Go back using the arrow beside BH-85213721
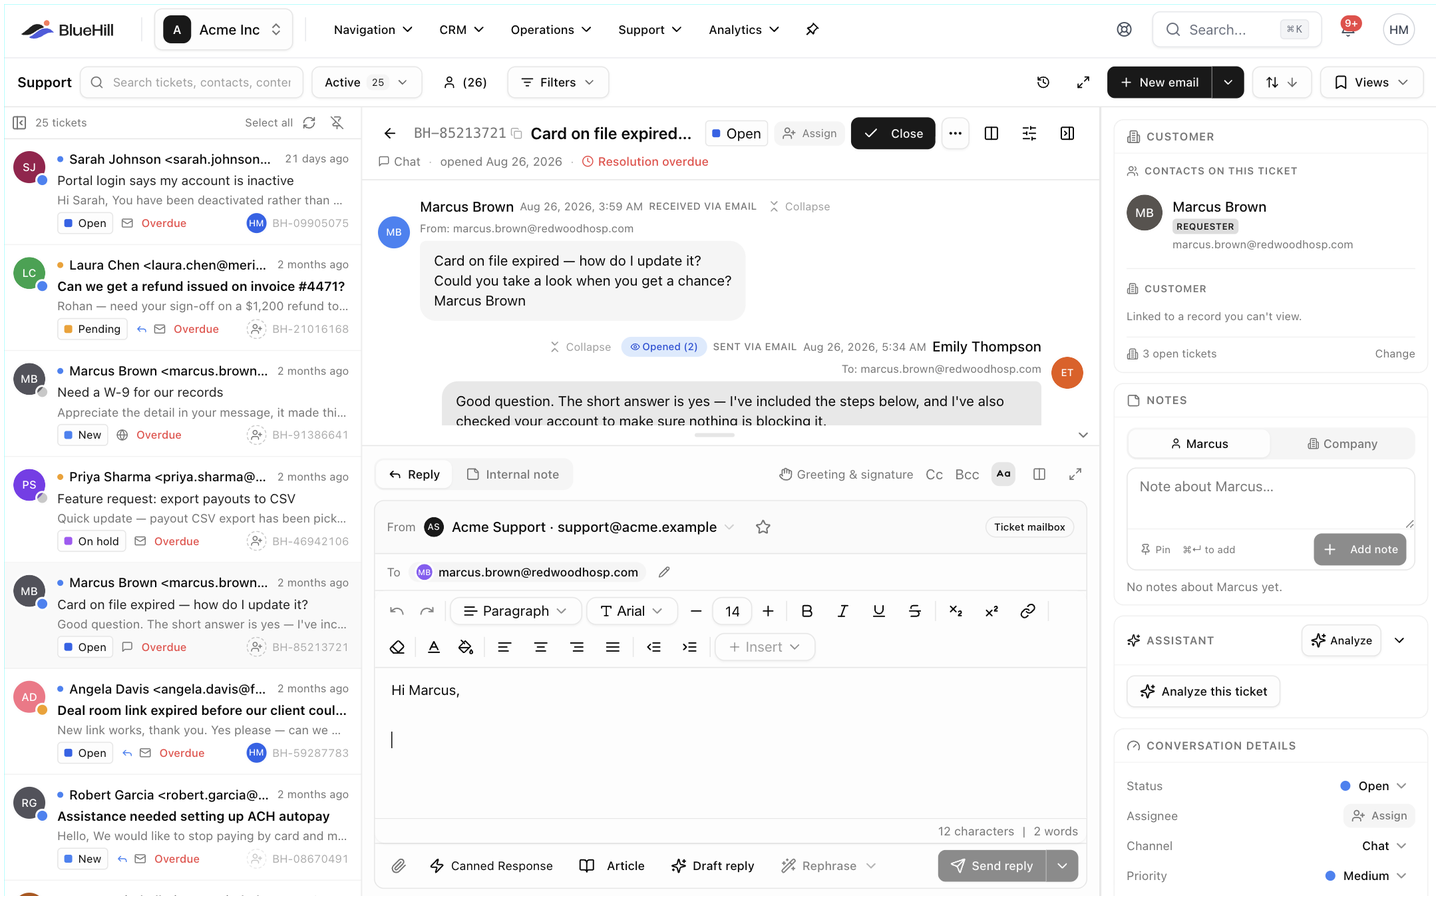1440x900 pixels. (390, 133)
